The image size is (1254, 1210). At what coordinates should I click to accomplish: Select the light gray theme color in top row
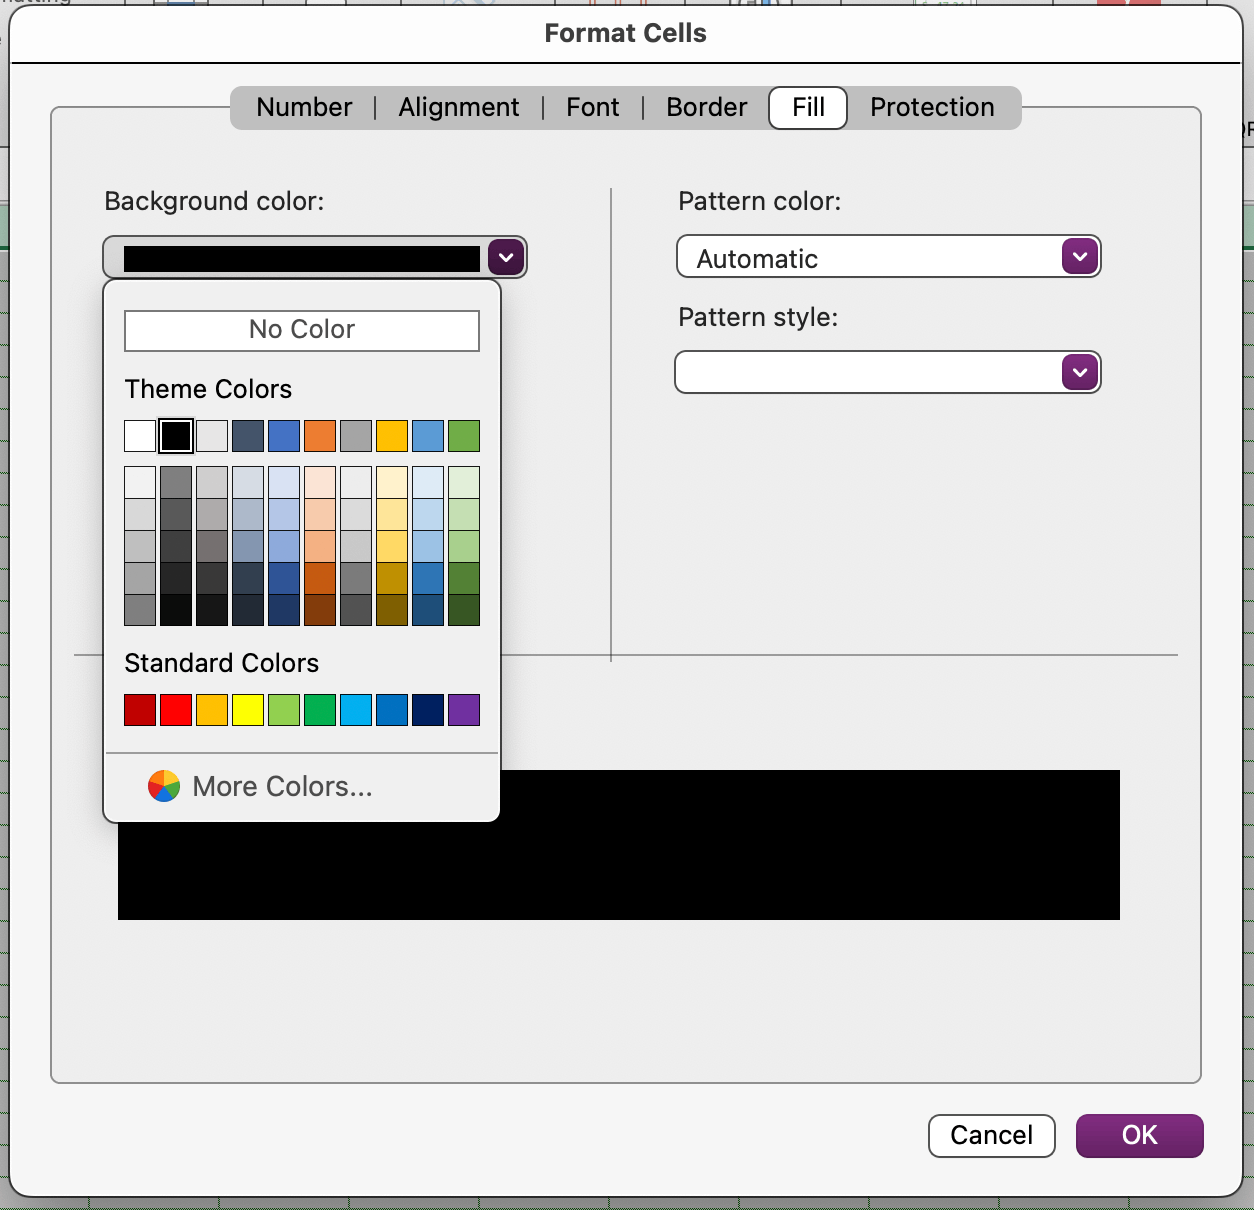[x=212, y=436]
